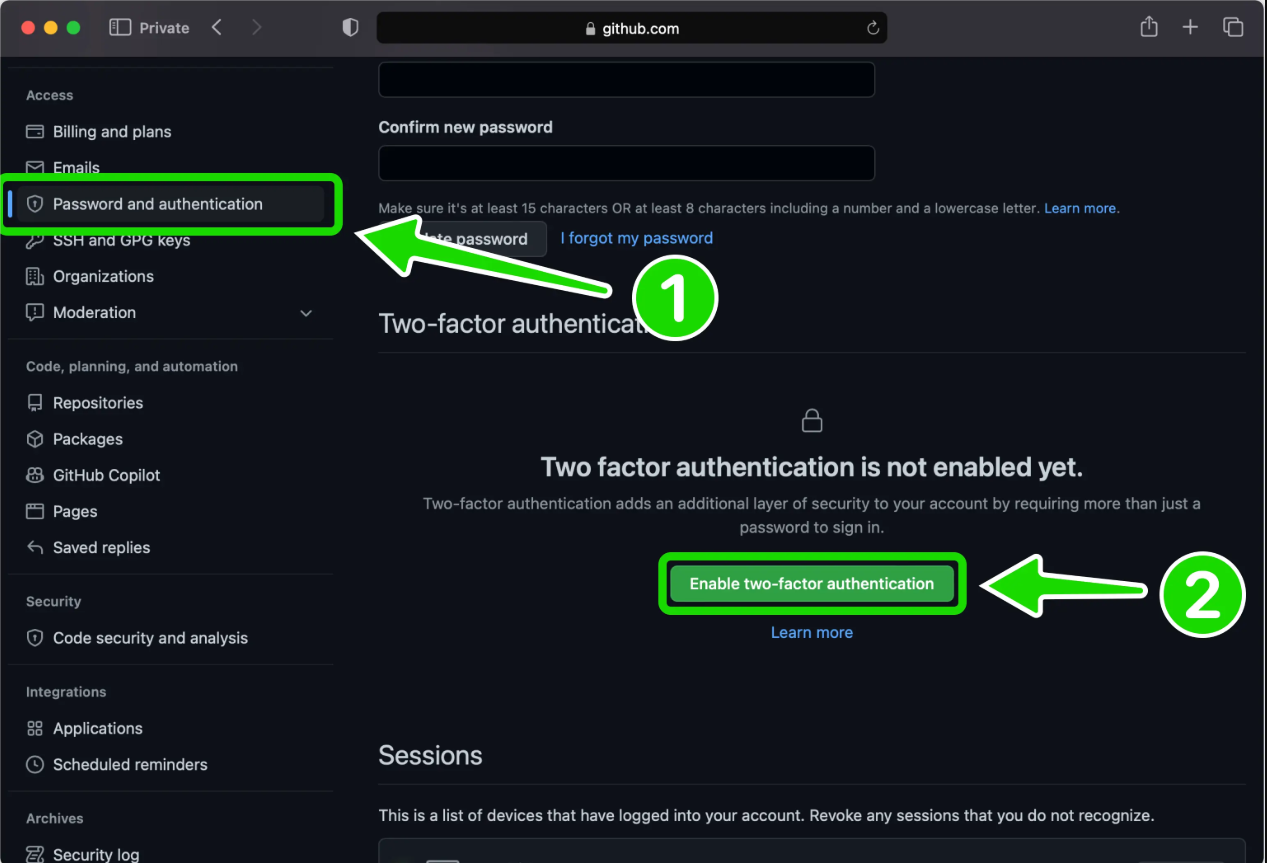Click the Confirm new password field

click(x=626, y=163)
